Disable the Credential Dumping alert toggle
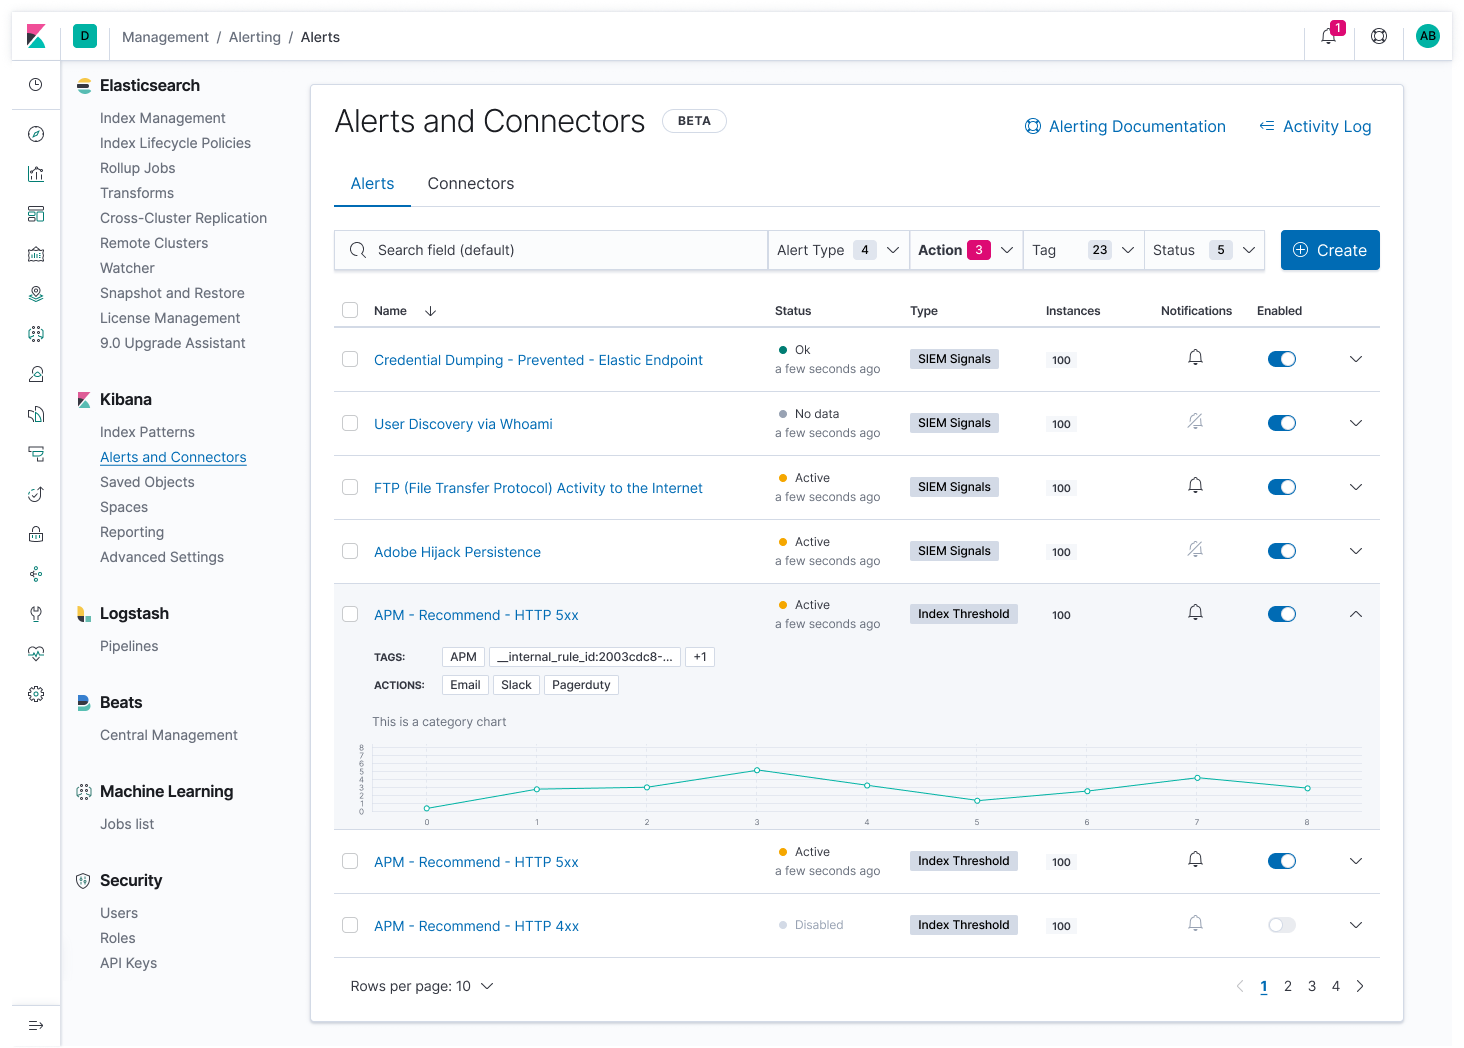 (1282, 359)
